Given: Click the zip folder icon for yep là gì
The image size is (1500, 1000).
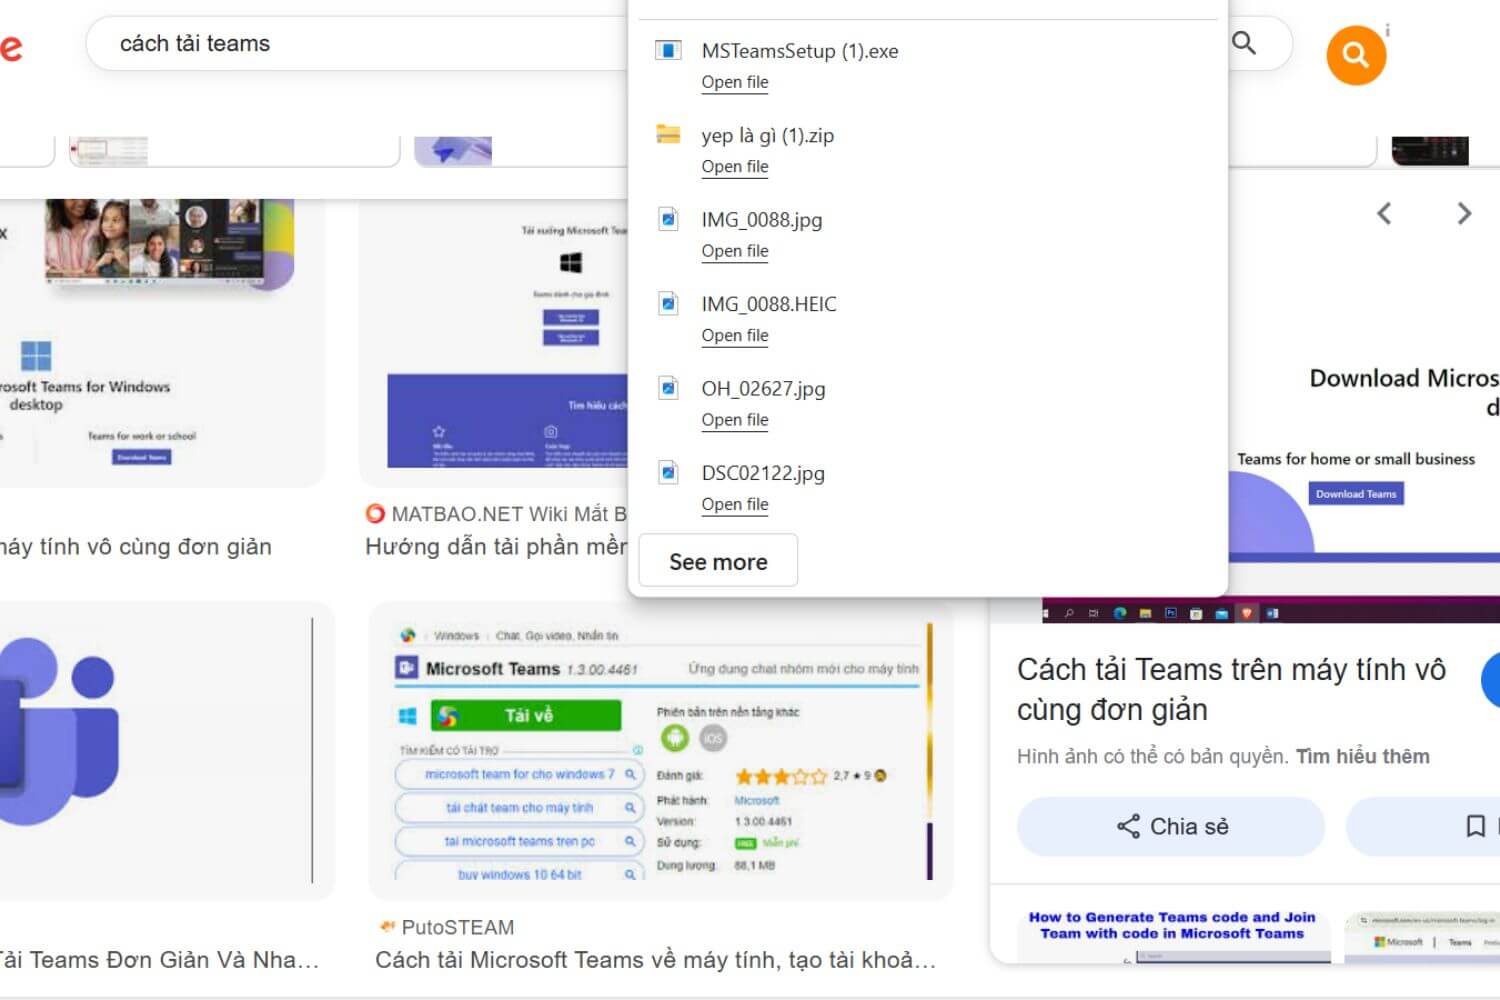Looking at the screenshot, I should point(668,134).
